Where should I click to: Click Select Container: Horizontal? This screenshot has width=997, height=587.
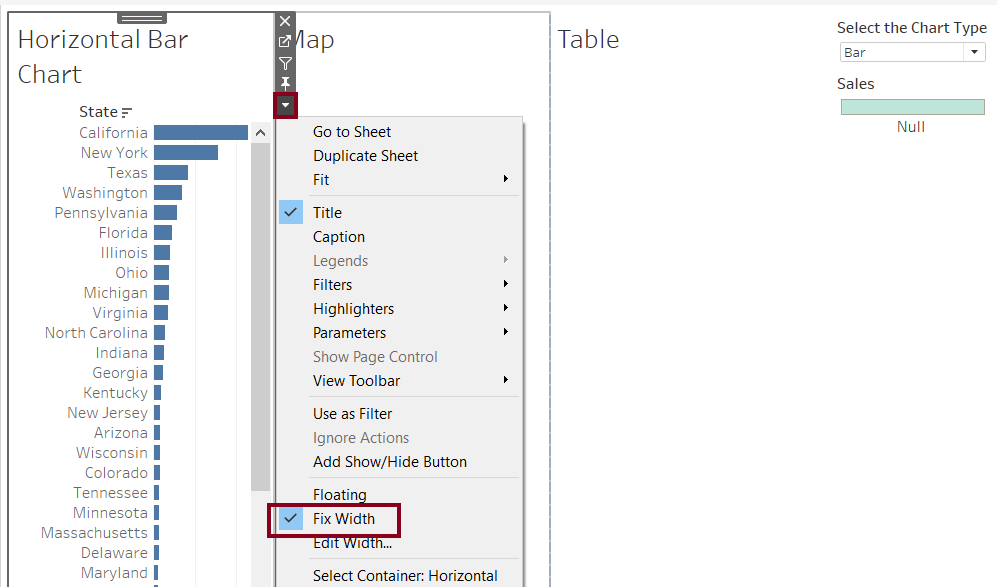[405, 575]
